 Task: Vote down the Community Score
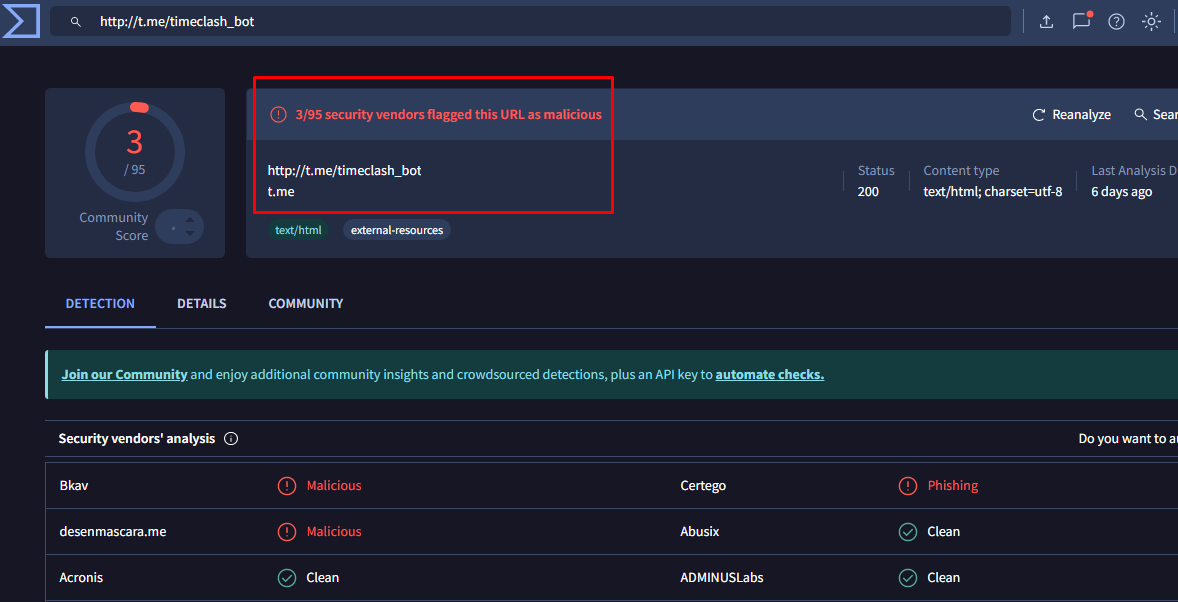[190, 234]
